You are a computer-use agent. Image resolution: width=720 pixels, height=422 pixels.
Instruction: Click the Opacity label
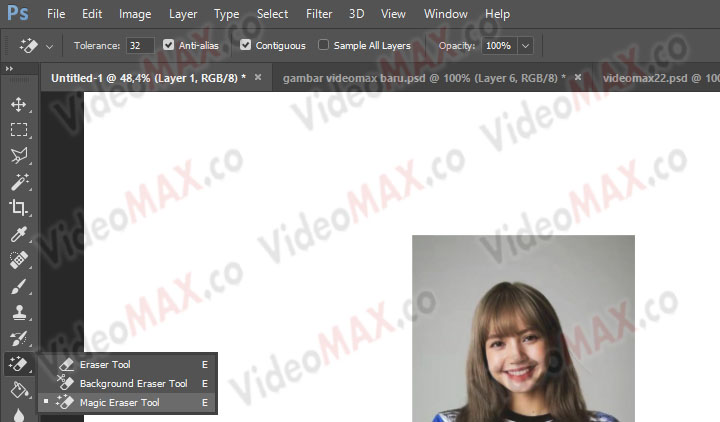[x=456, y=45]
